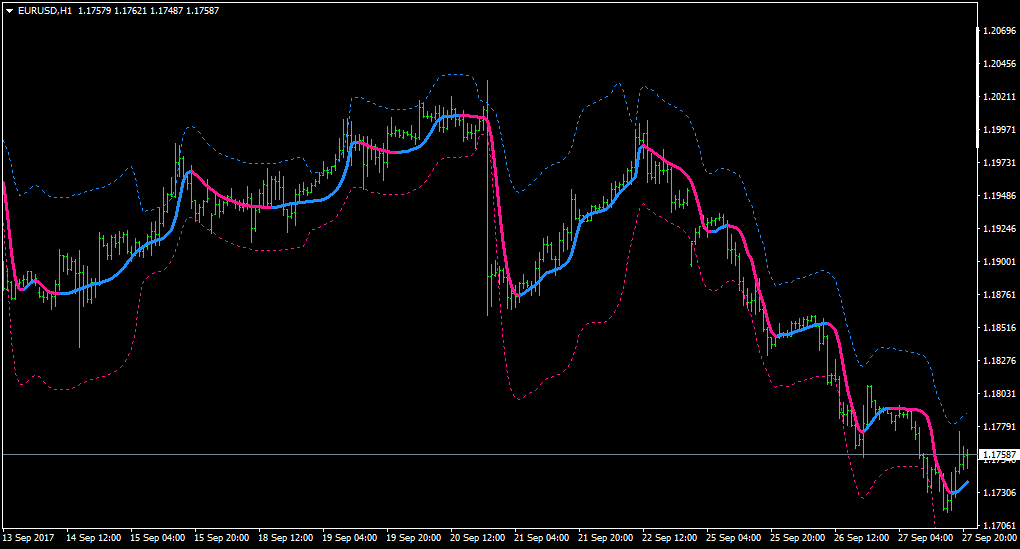Click price scale value 1.17306

(x=999, y=493)
